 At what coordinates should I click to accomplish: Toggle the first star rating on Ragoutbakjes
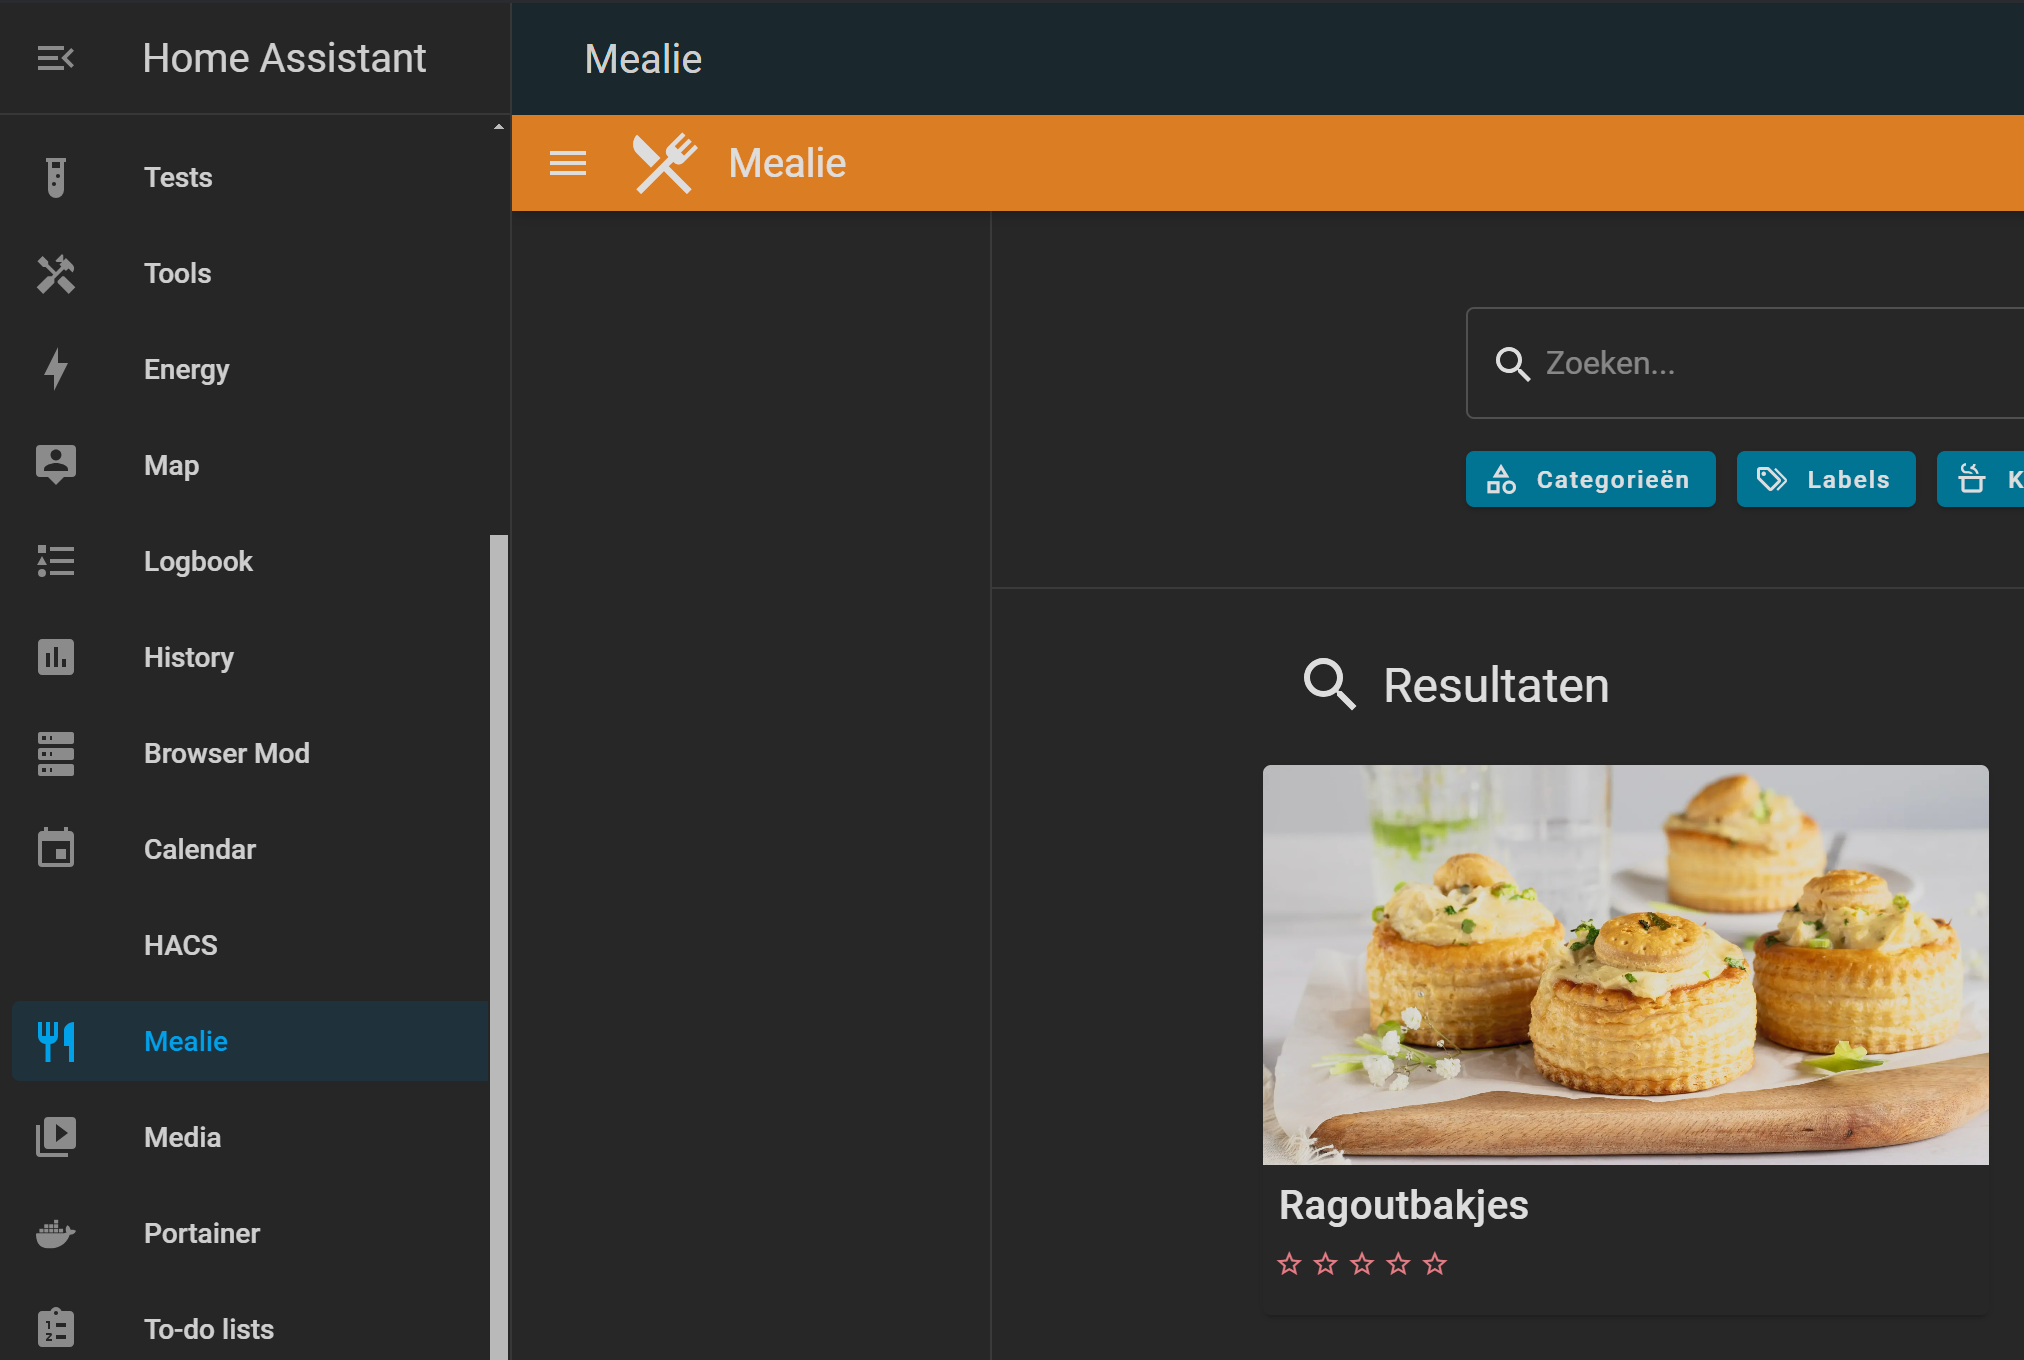1291,1263
